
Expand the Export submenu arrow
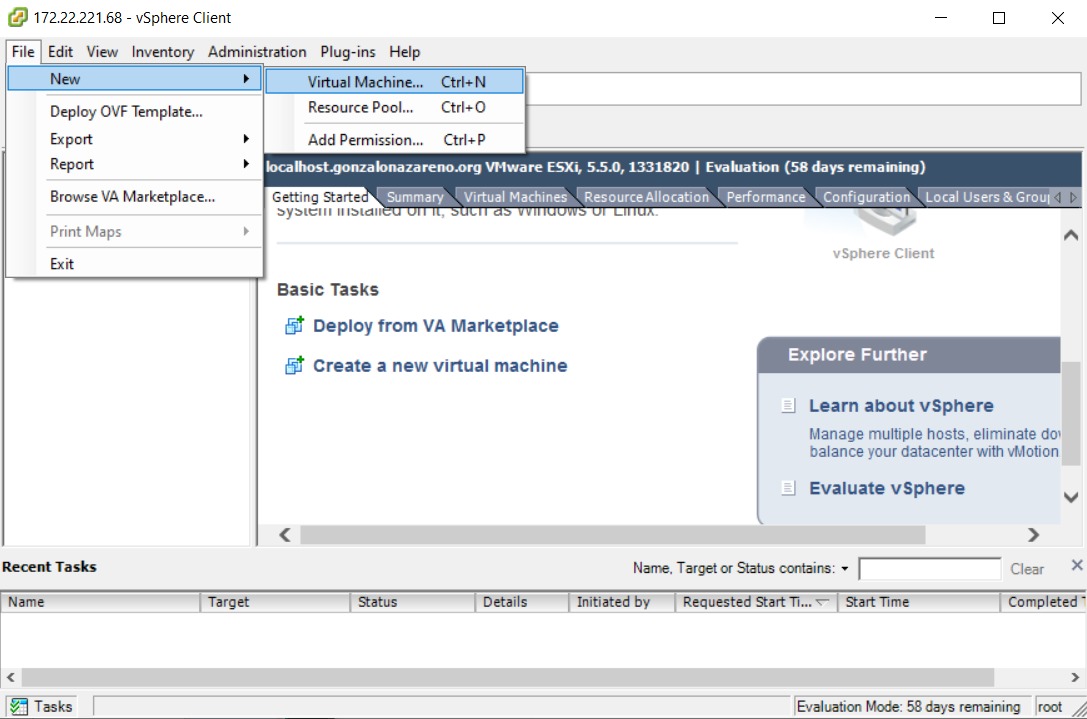[x=246, y=139]
